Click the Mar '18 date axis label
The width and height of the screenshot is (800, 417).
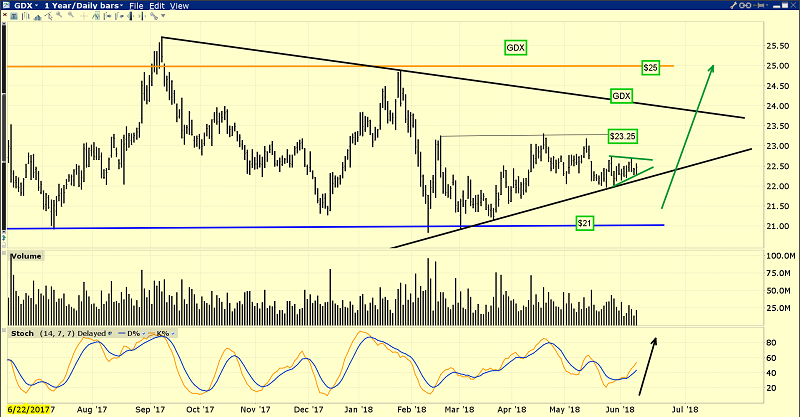tap(460, 409)
